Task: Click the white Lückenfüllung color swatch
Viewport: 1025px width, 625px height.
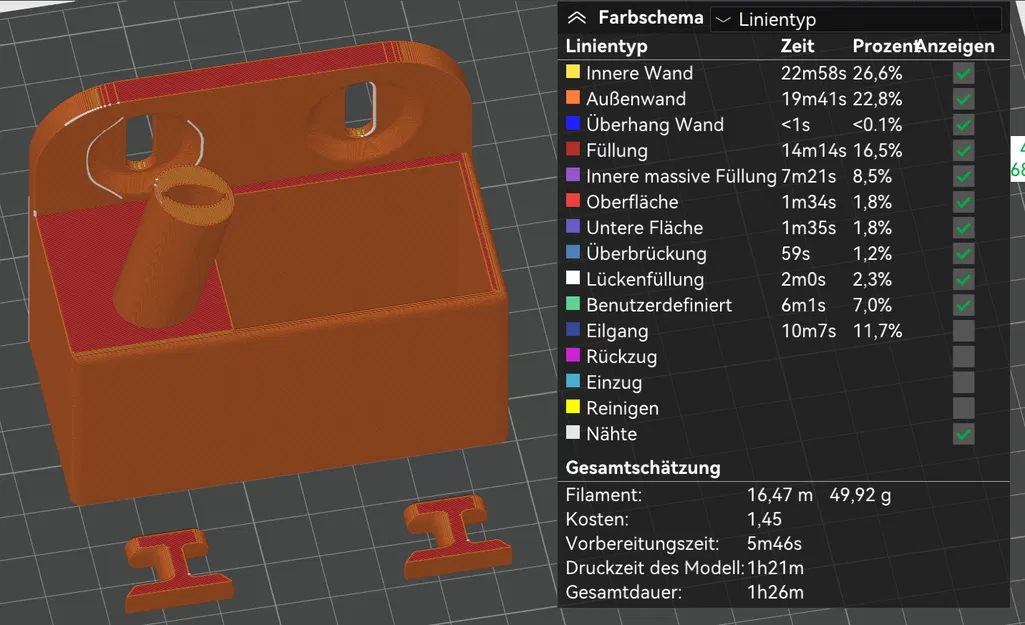Action: pyautogui.click(x=573, y=278)
